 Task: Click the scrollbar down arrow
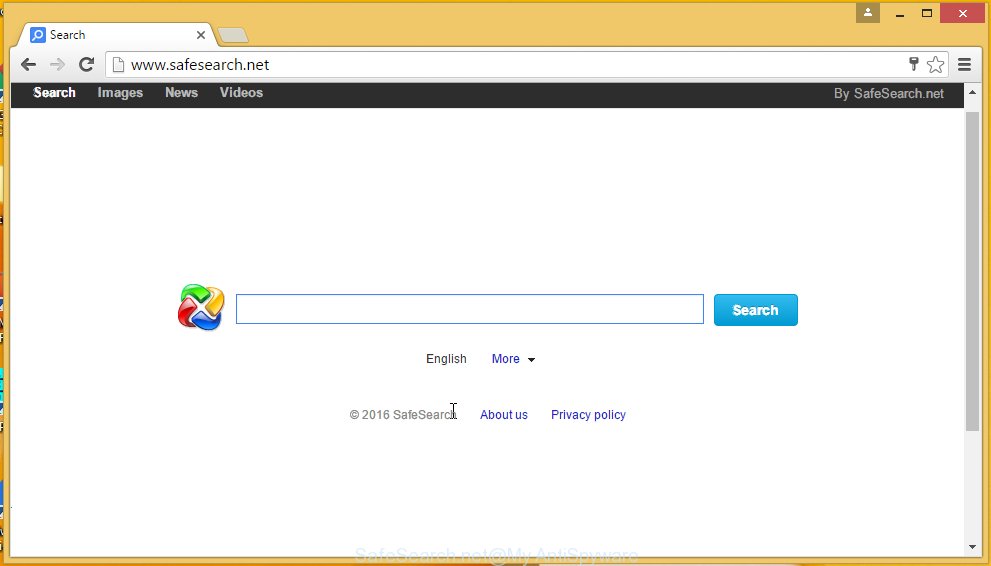tap(973, 548)
